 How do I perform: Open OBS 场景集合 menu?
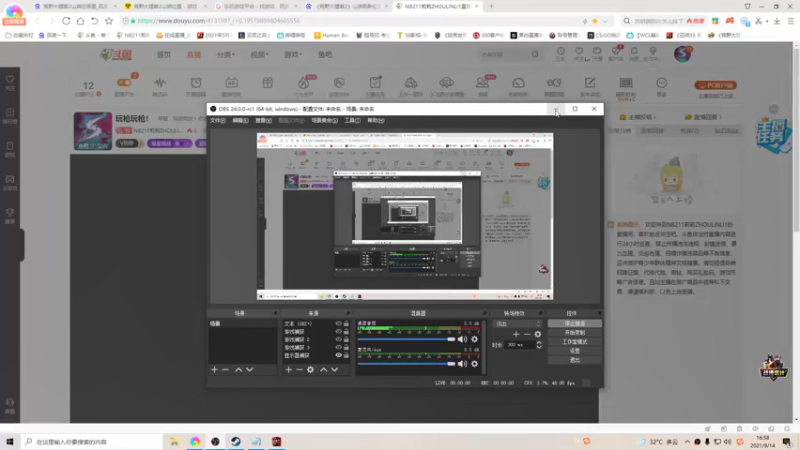(324, 120)
